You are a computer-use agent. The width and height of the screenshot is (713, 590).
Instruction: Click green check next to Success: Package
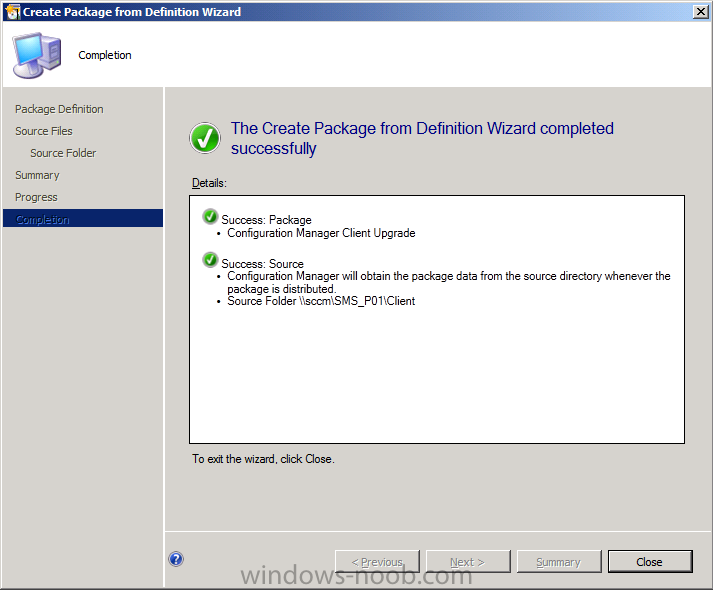point(210,217)
